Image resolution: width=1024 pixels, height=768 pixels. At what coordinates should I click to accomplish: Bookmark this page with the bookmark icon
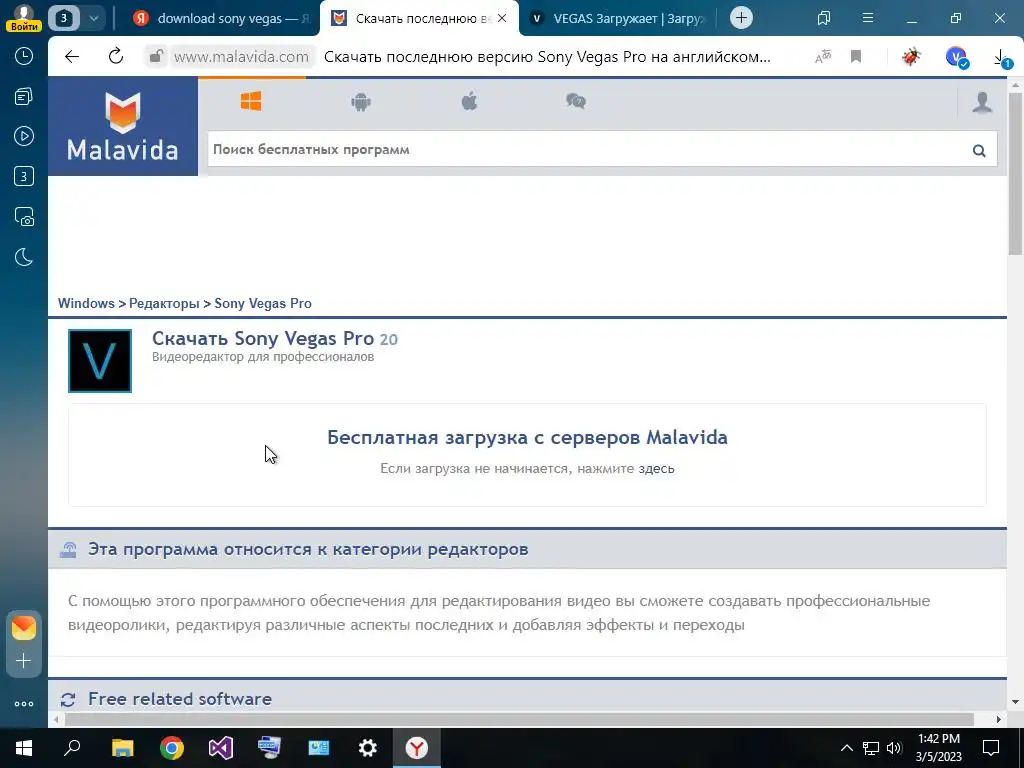856,57
